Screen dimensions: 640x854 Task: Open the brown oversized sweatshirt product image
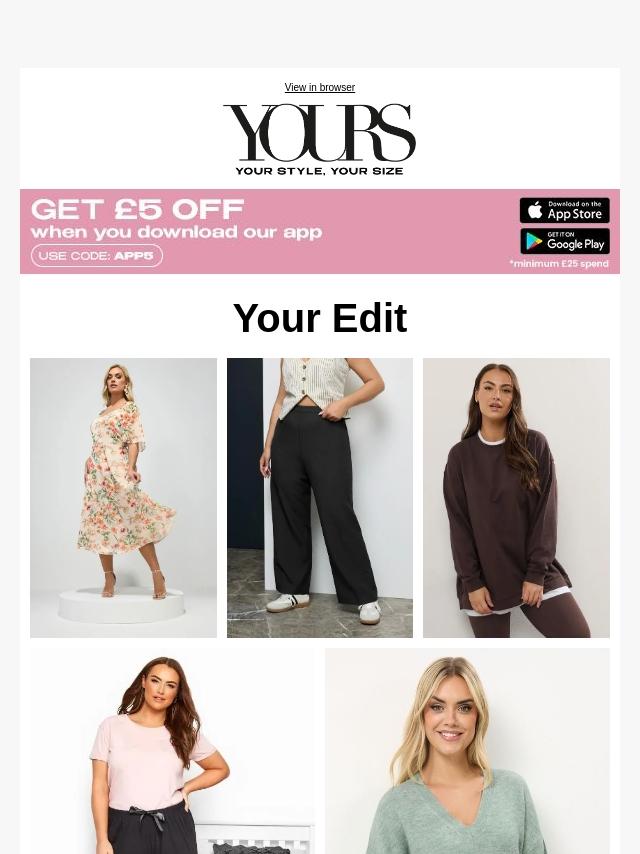pyautogui.click(x=516, y=498)
